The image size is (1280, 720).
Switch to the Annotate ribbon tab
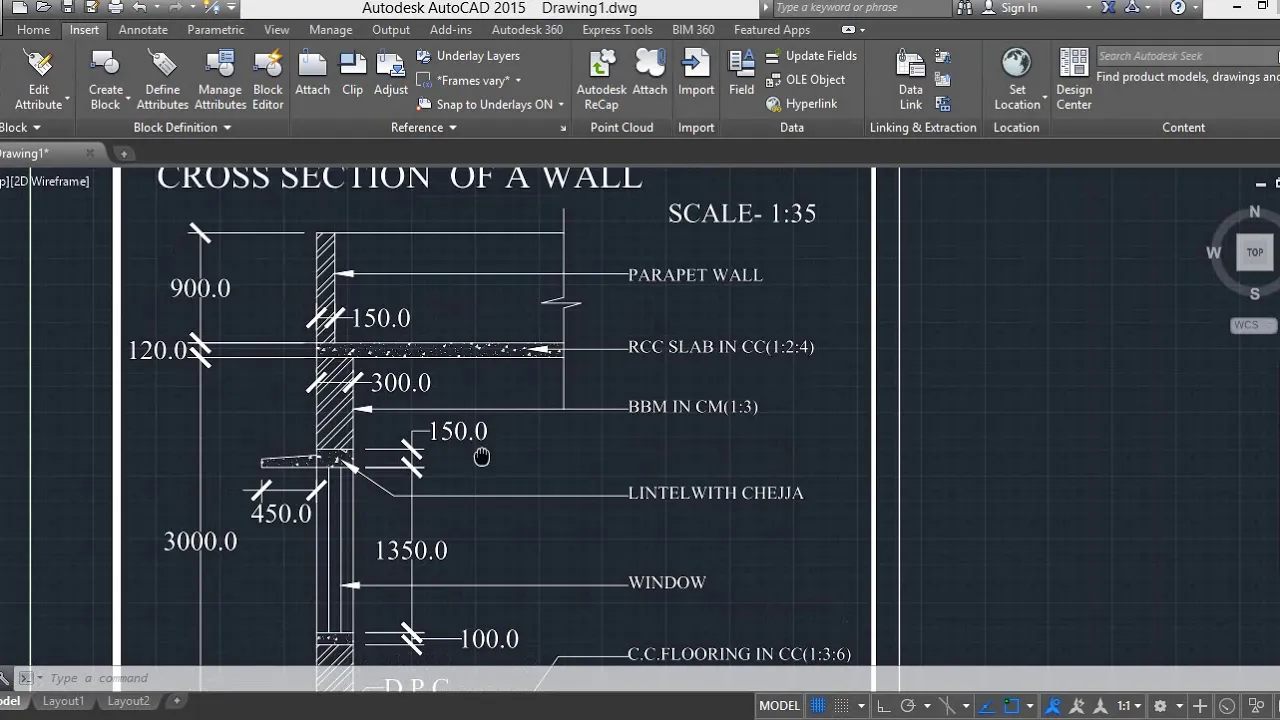click(143, 30)
